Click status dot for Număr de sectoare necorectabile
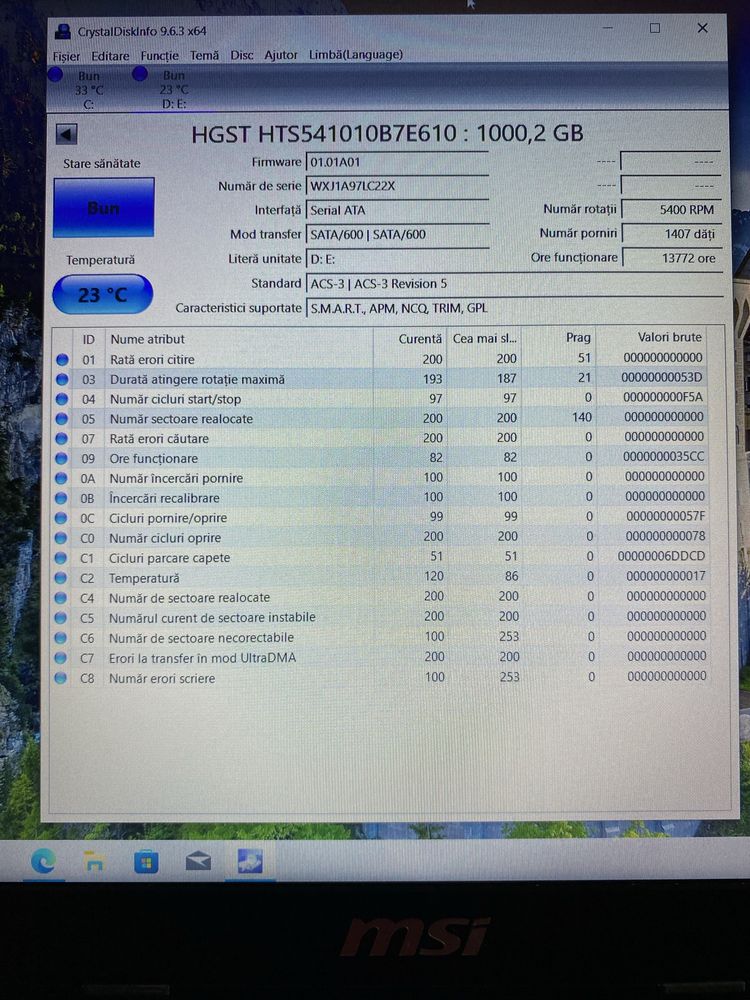This screenshot has width=750, height=1000. (61, 638)
